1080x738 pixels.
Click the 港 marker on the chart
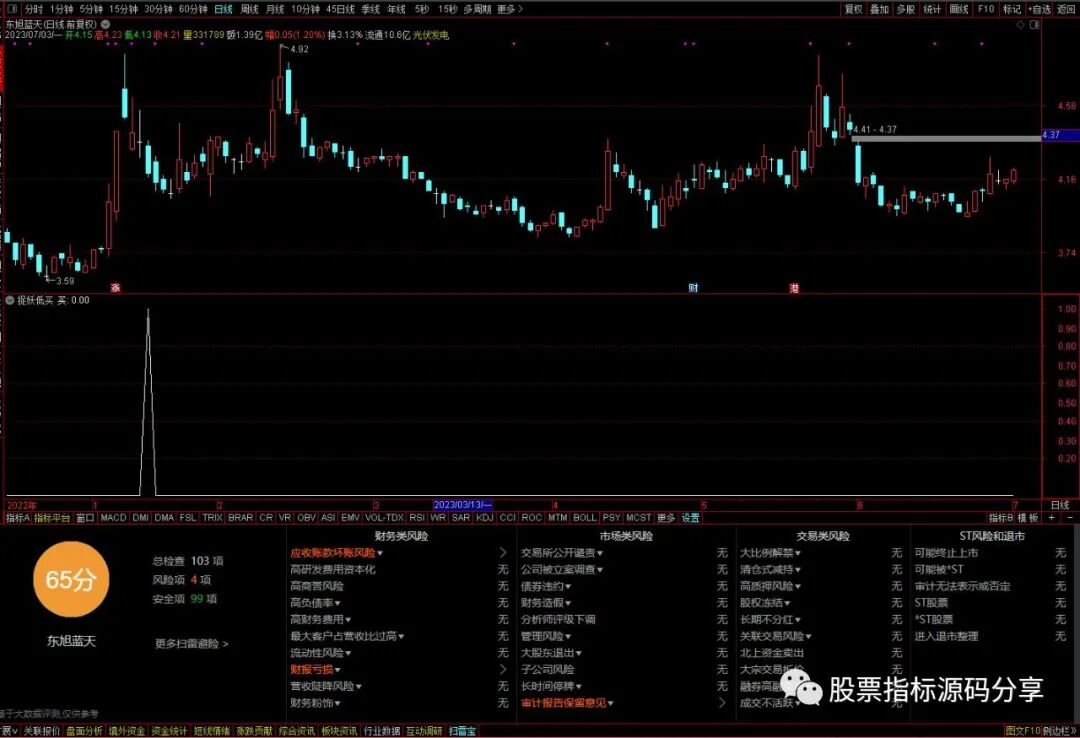pos(793,288)
